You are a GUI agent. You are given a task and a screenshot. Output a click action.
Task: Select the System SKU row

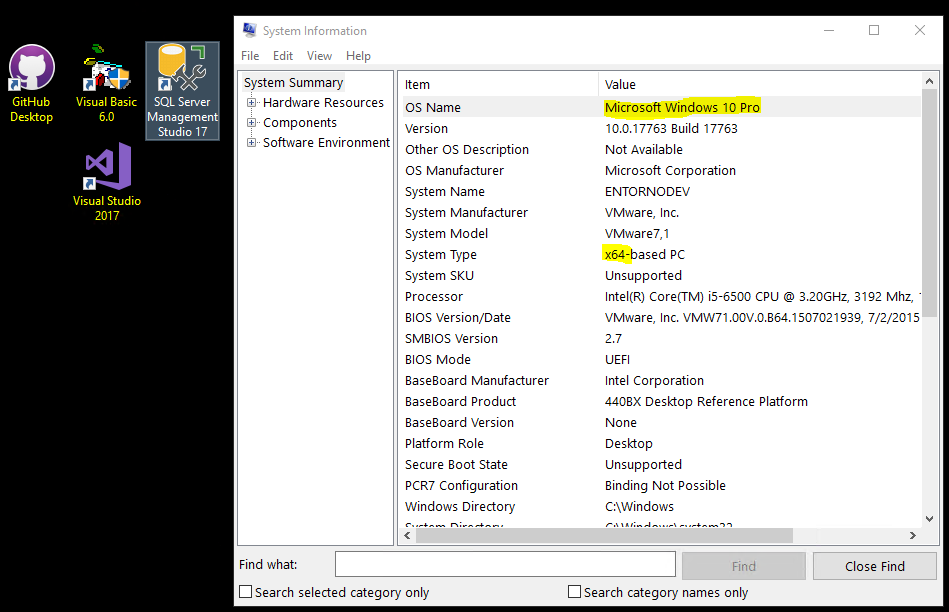[662, 275]
